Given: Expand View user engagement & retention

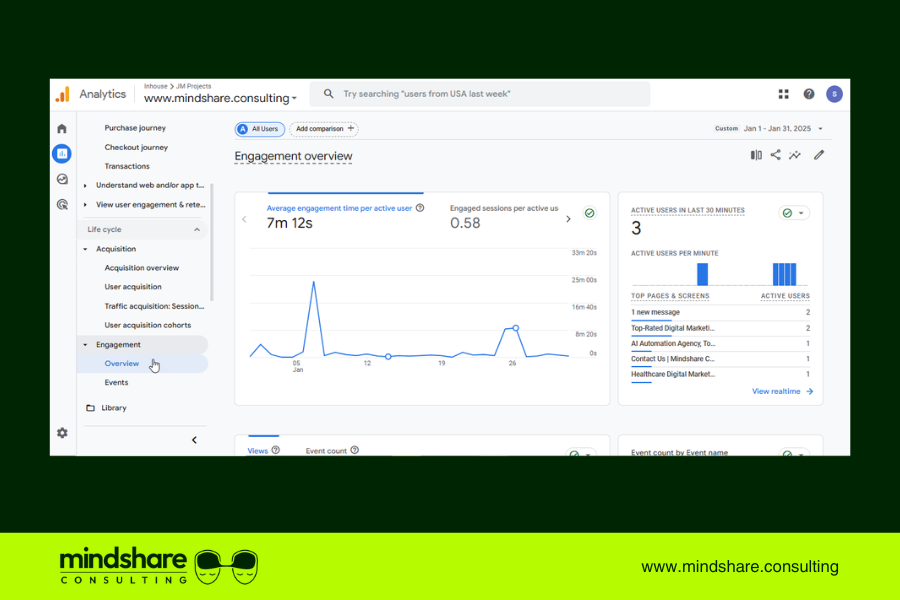Looking at the screenshot, I should coord(85,204).
